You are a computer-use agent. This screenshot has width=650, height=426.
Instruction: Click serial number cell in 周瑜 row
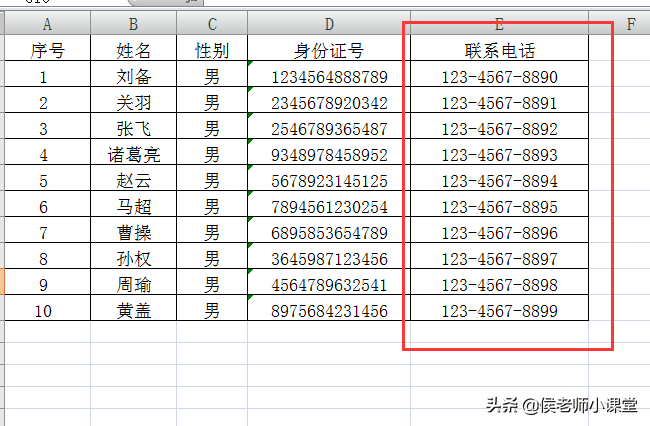(x=47, y=282)
